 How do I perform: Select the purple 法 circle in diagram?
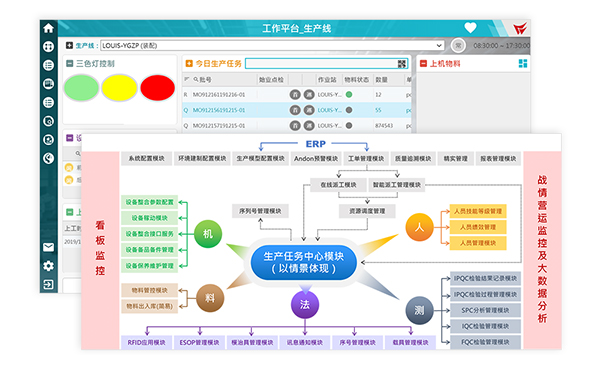click(x=305, y=305)
